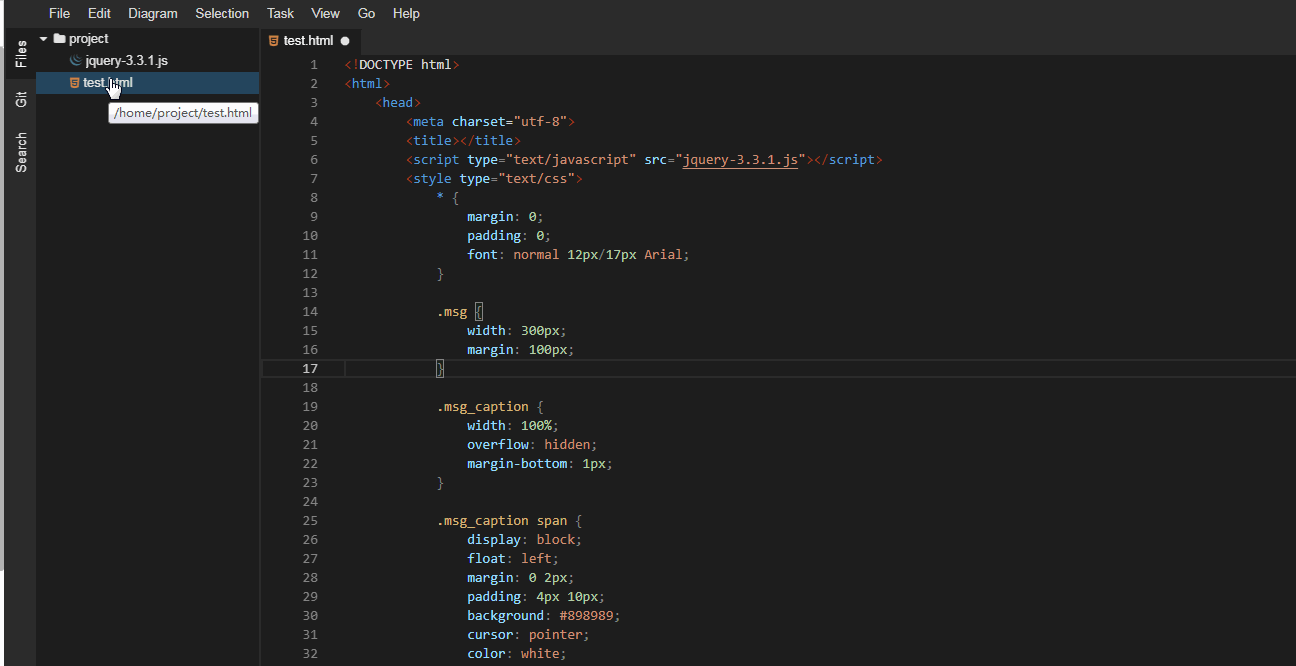Click line number 17 in the gutter

(310, 369)
